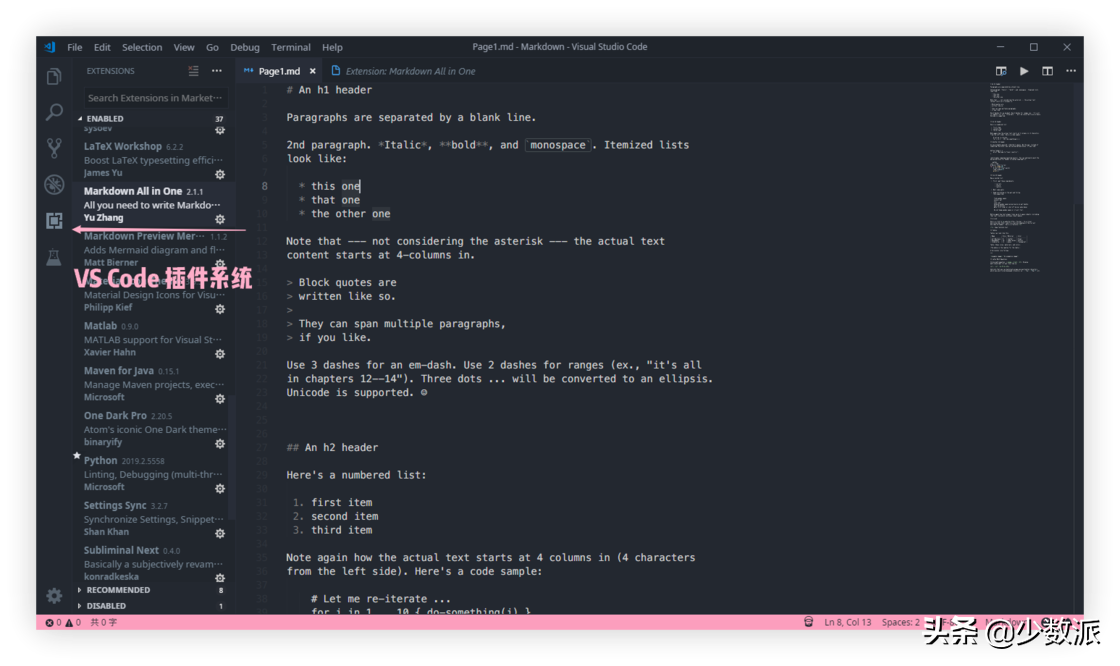Focus the Search Extensions in Marketplace field
This screenshot has width=1120, height=666.
pos(154,98)
